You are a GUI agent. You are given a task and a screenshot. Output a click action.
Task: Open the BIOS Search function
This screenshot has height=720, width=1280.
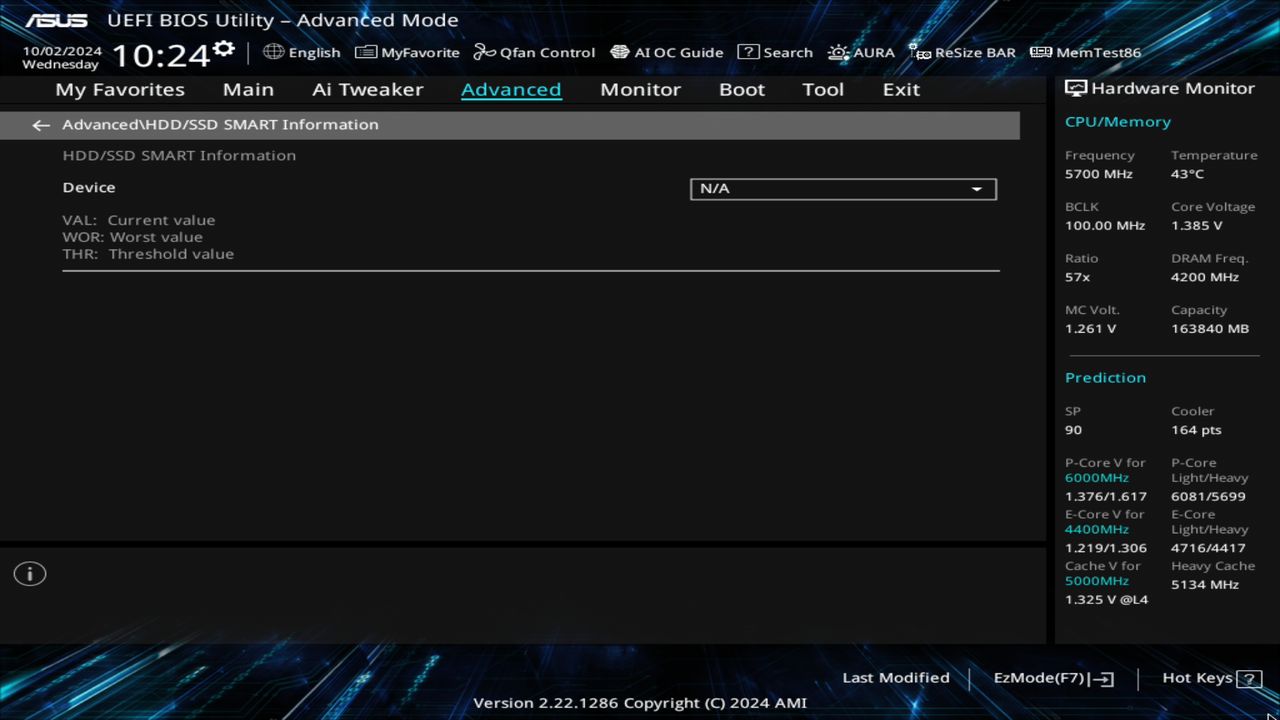pos(775,52)
